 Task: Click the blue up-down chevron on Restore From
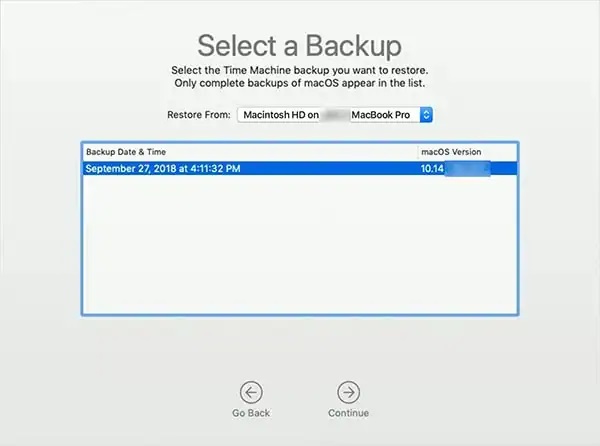pyautogui.click(x=426, y=115)
